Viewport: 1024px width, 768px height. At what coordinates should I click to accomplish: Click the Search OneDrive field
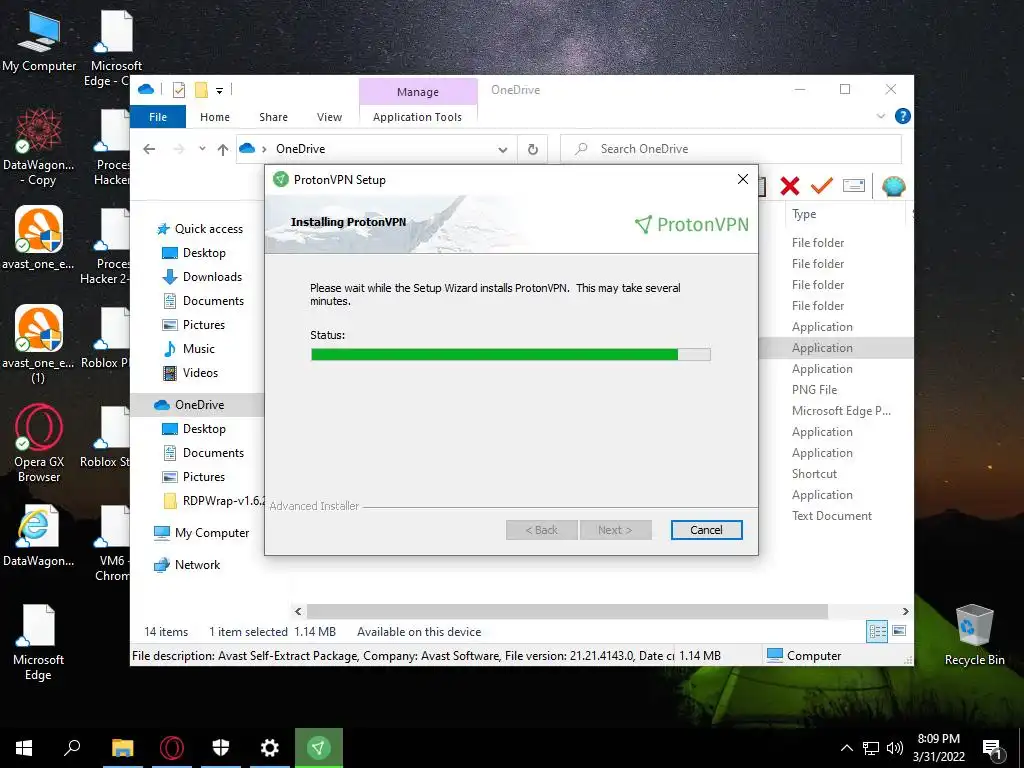(x=731, y=149)
